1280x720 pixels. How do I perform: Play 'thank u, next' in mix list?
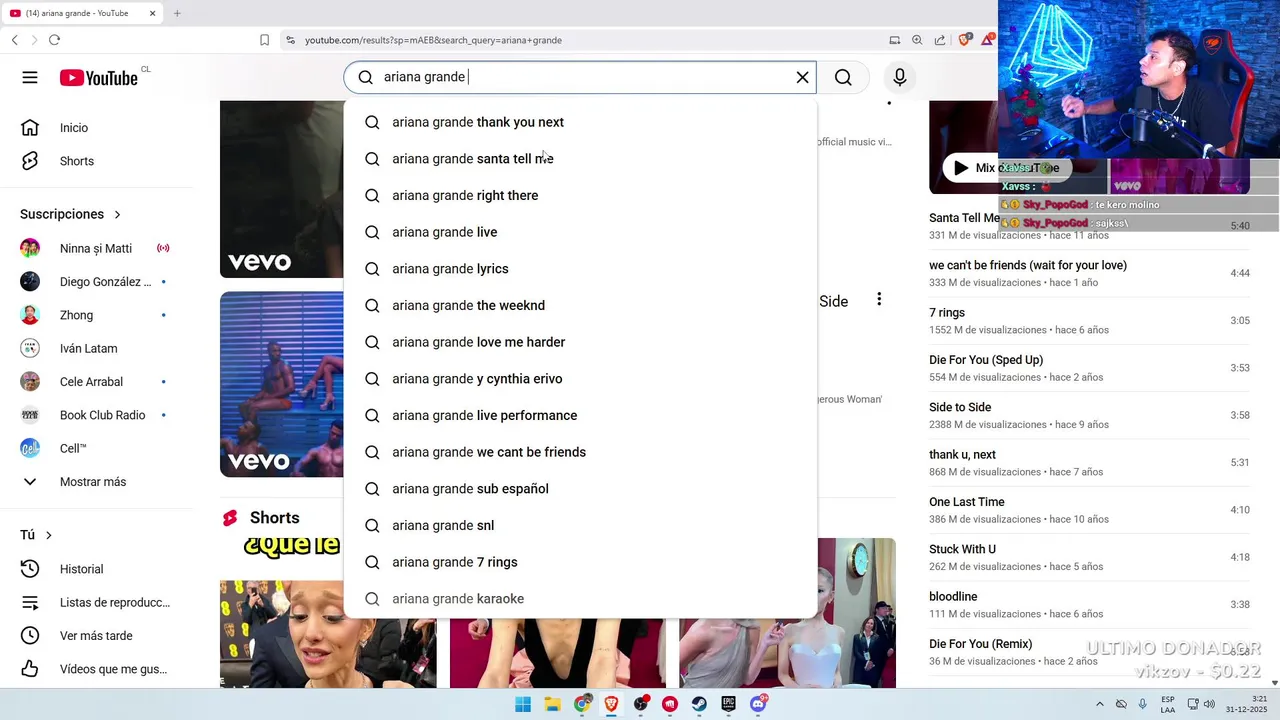1089,463
